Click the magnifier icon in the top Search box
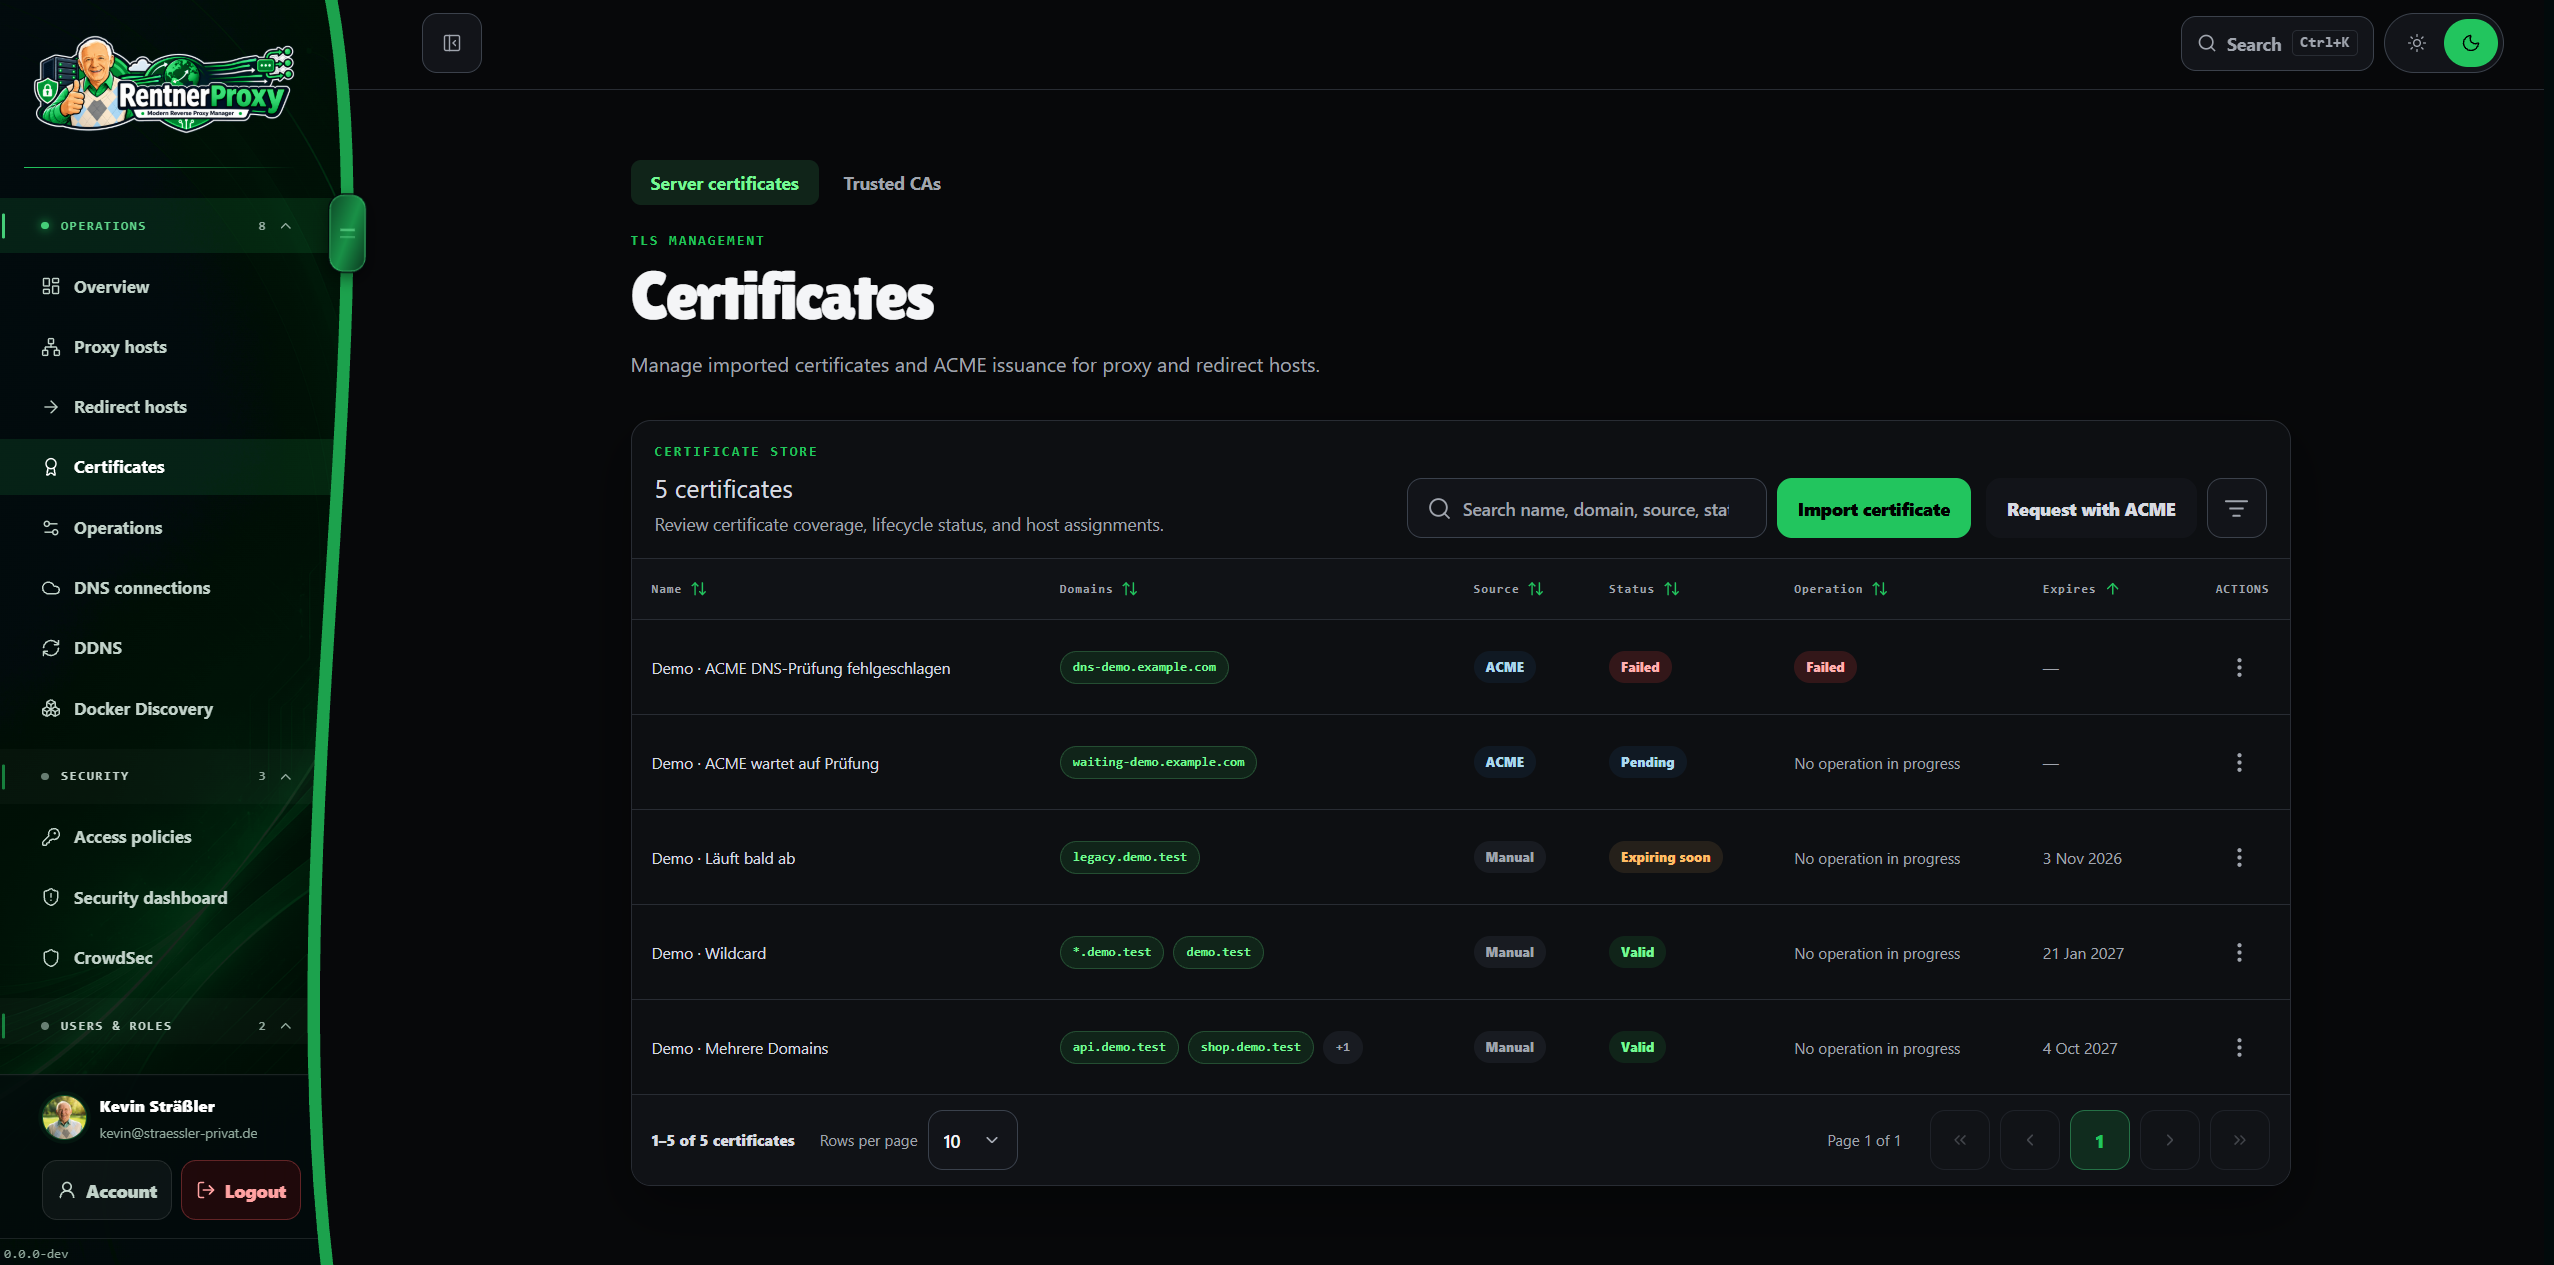The width and height of the screenshot is (2554, 1265). (2207, 43)
